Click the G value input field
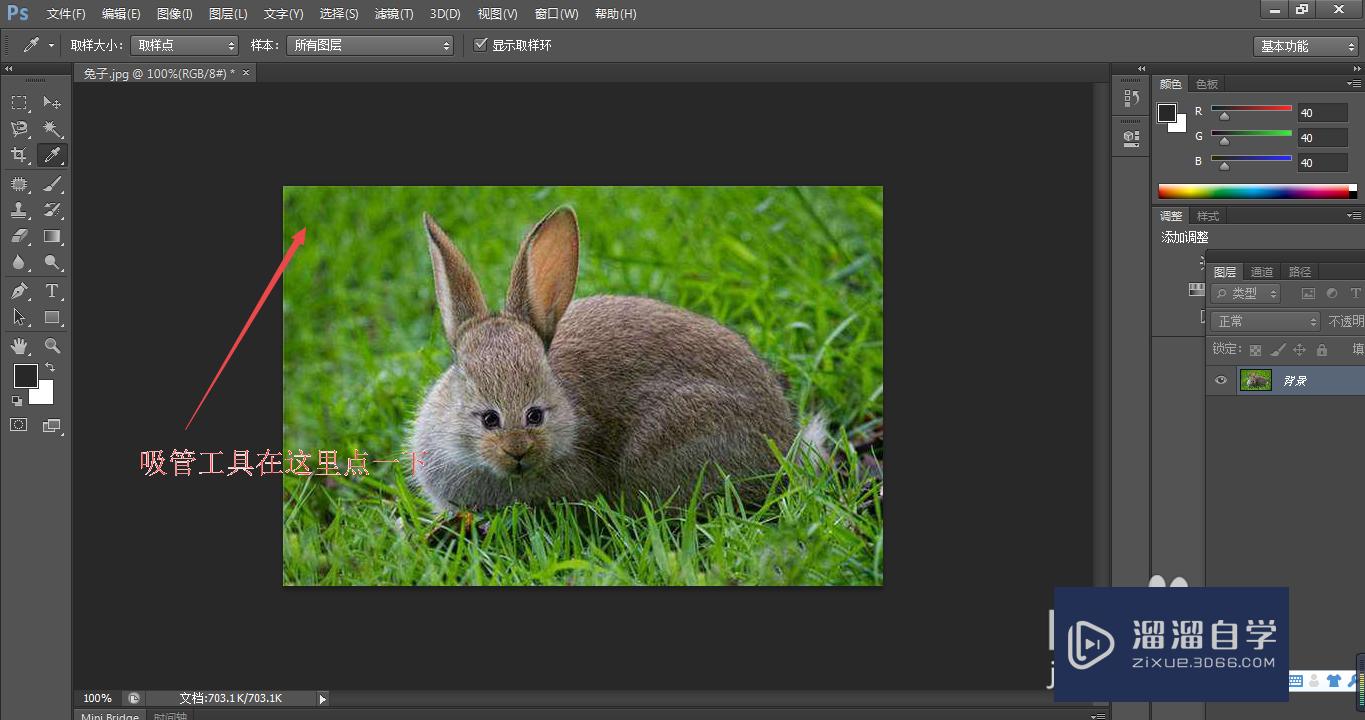1365x720 pixels. coord(1323,138)
